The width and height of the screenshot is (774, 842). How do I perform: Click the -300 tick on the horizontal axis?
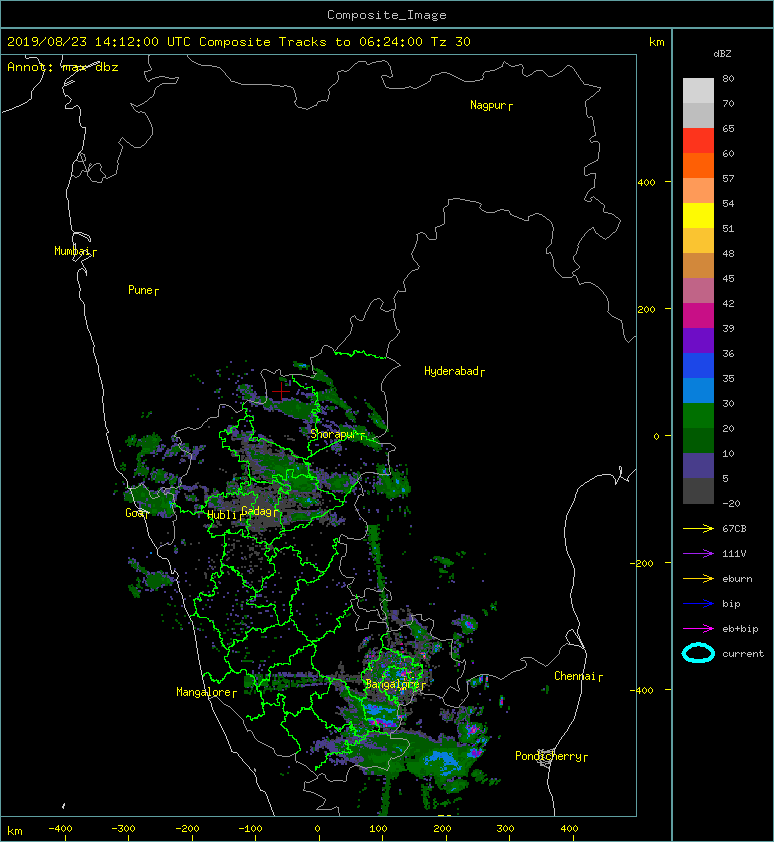(x=123, y=829)
